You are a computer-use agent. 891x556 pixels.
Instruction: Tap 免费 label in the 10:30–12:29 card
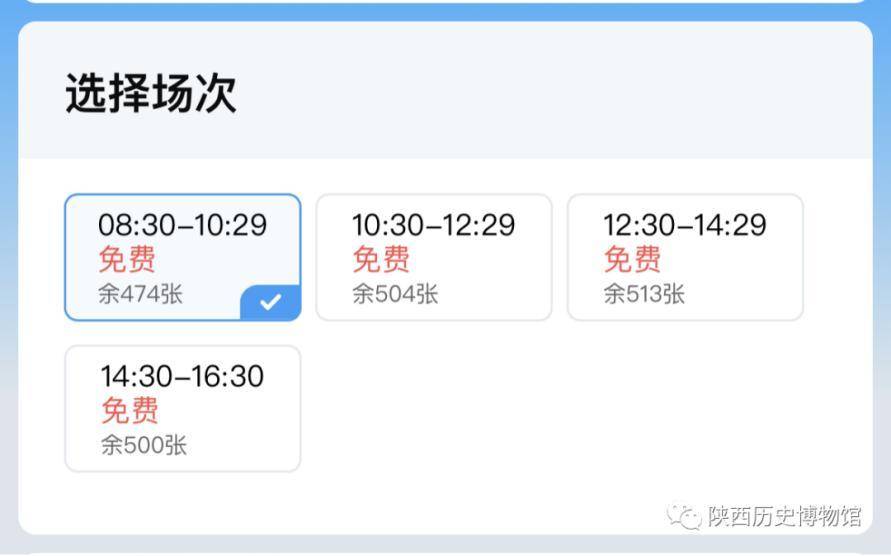[x=381, y=260]
